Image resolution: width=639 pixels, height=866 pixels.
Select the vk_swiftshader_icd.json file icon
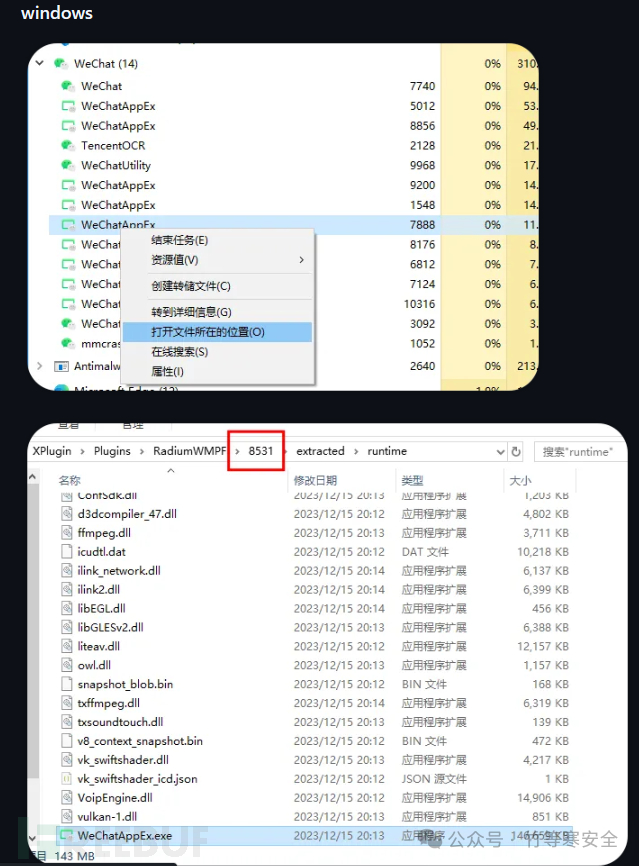click(67, 779)
